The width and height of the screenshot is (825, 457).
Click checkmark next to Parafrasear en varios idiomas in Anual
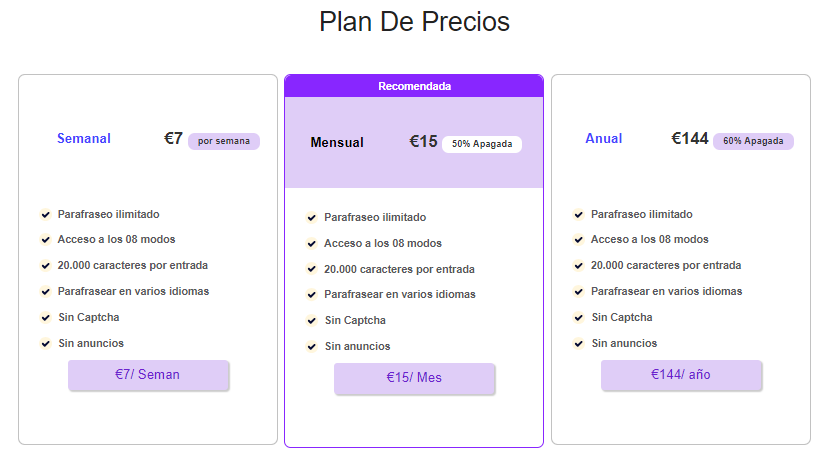tap(579, 291)
